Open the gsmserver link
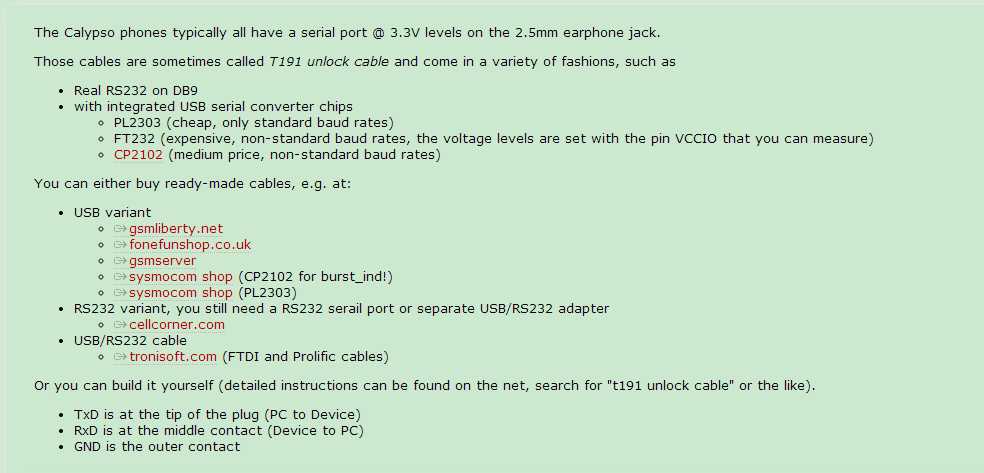The height and width of the screenshot is (473, 984). [x=163, y=260]
